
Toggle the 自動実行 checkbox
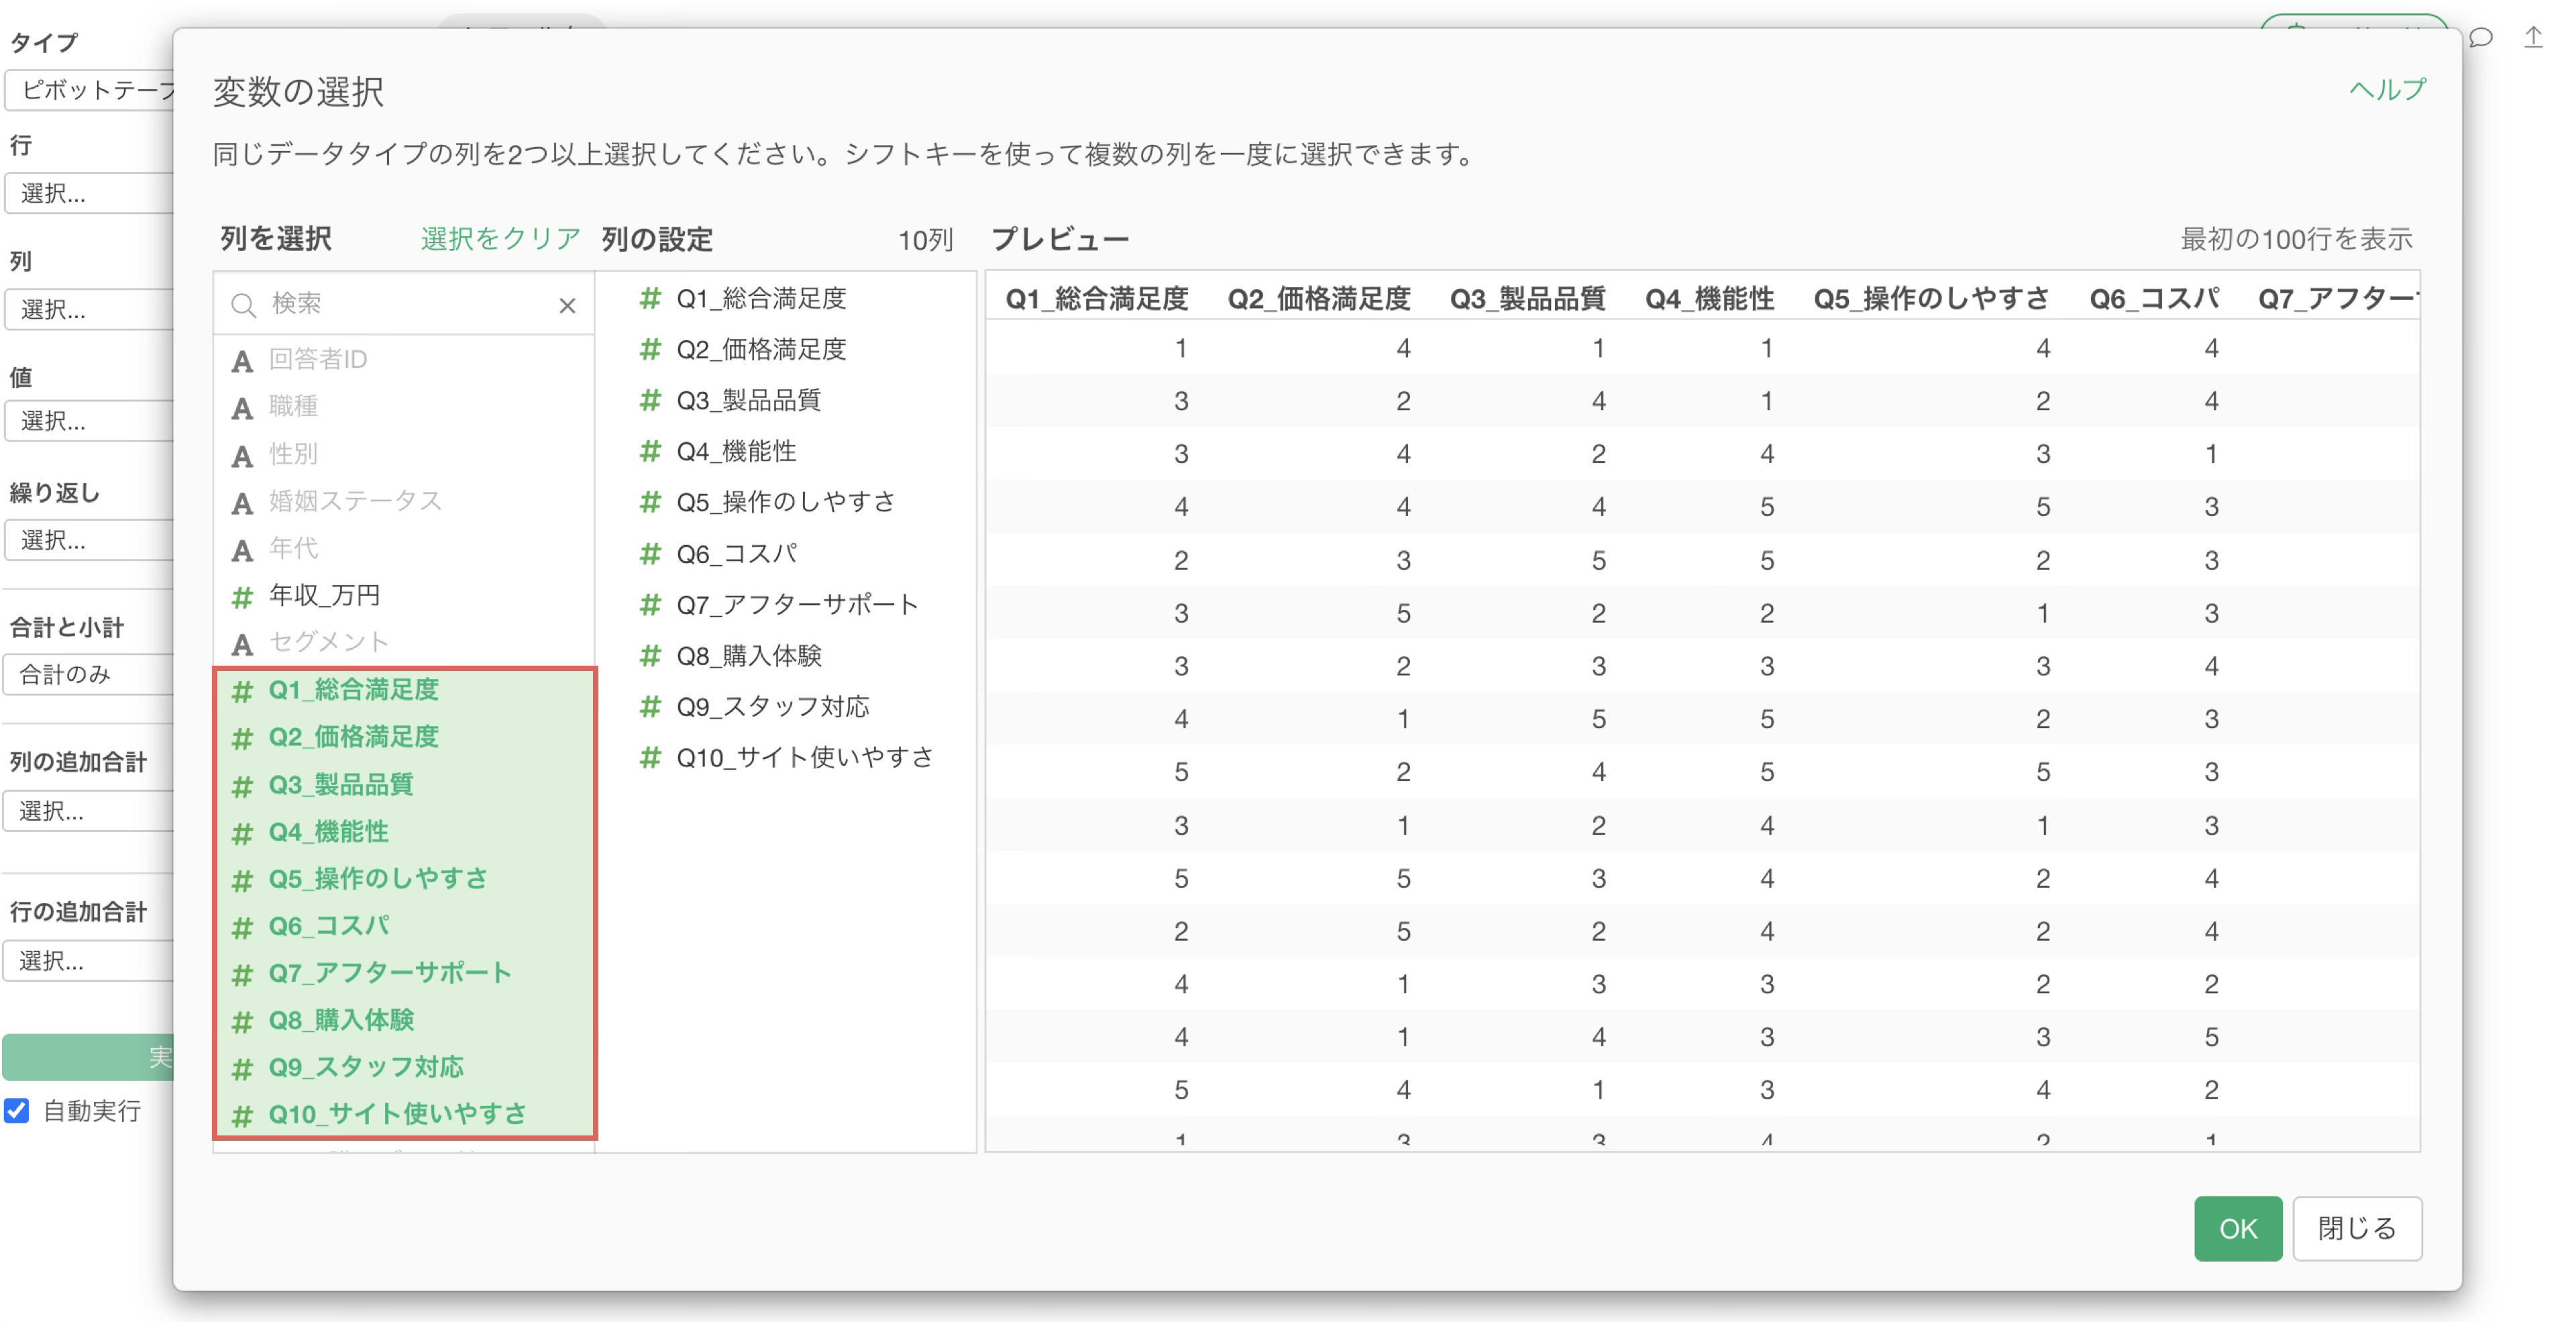[x=17, y=1110]
